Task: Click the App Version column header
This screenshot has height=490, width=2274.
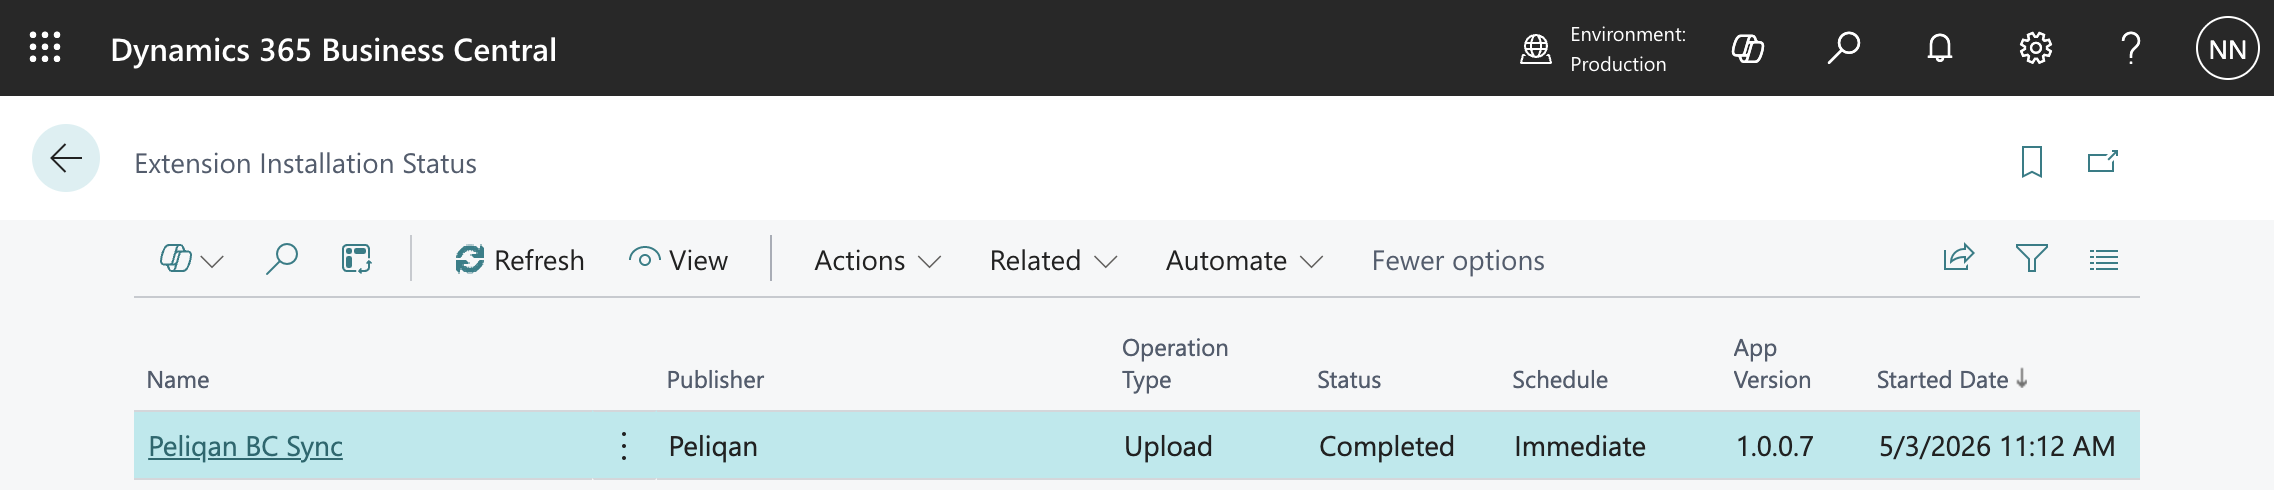Action: [x=1771, y=364]
